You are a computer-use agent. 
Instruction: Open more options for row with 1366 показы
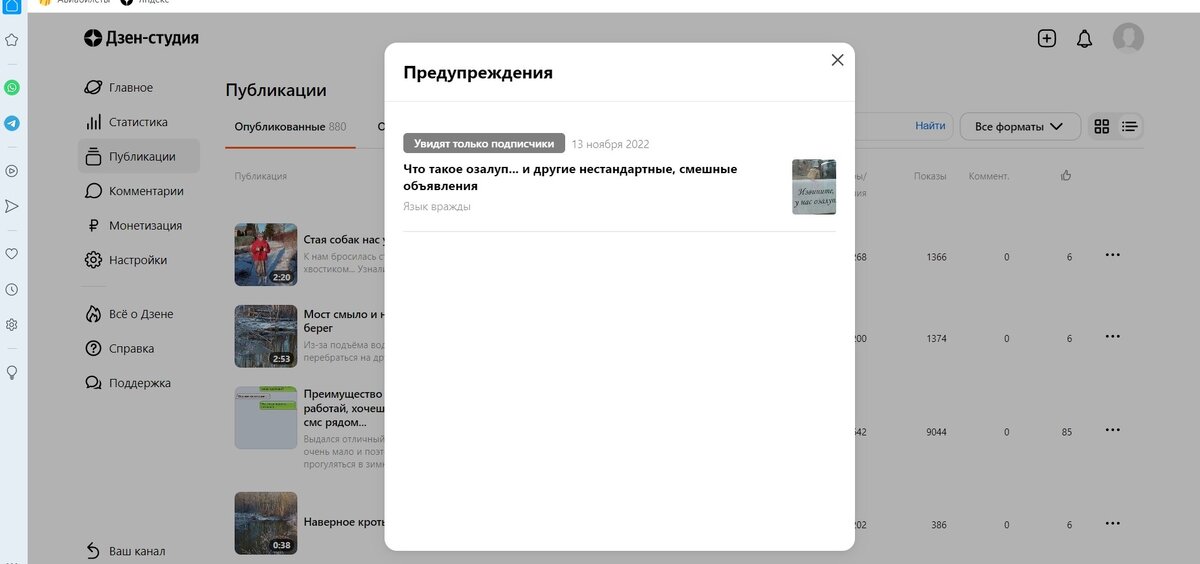coord(1112,255)
